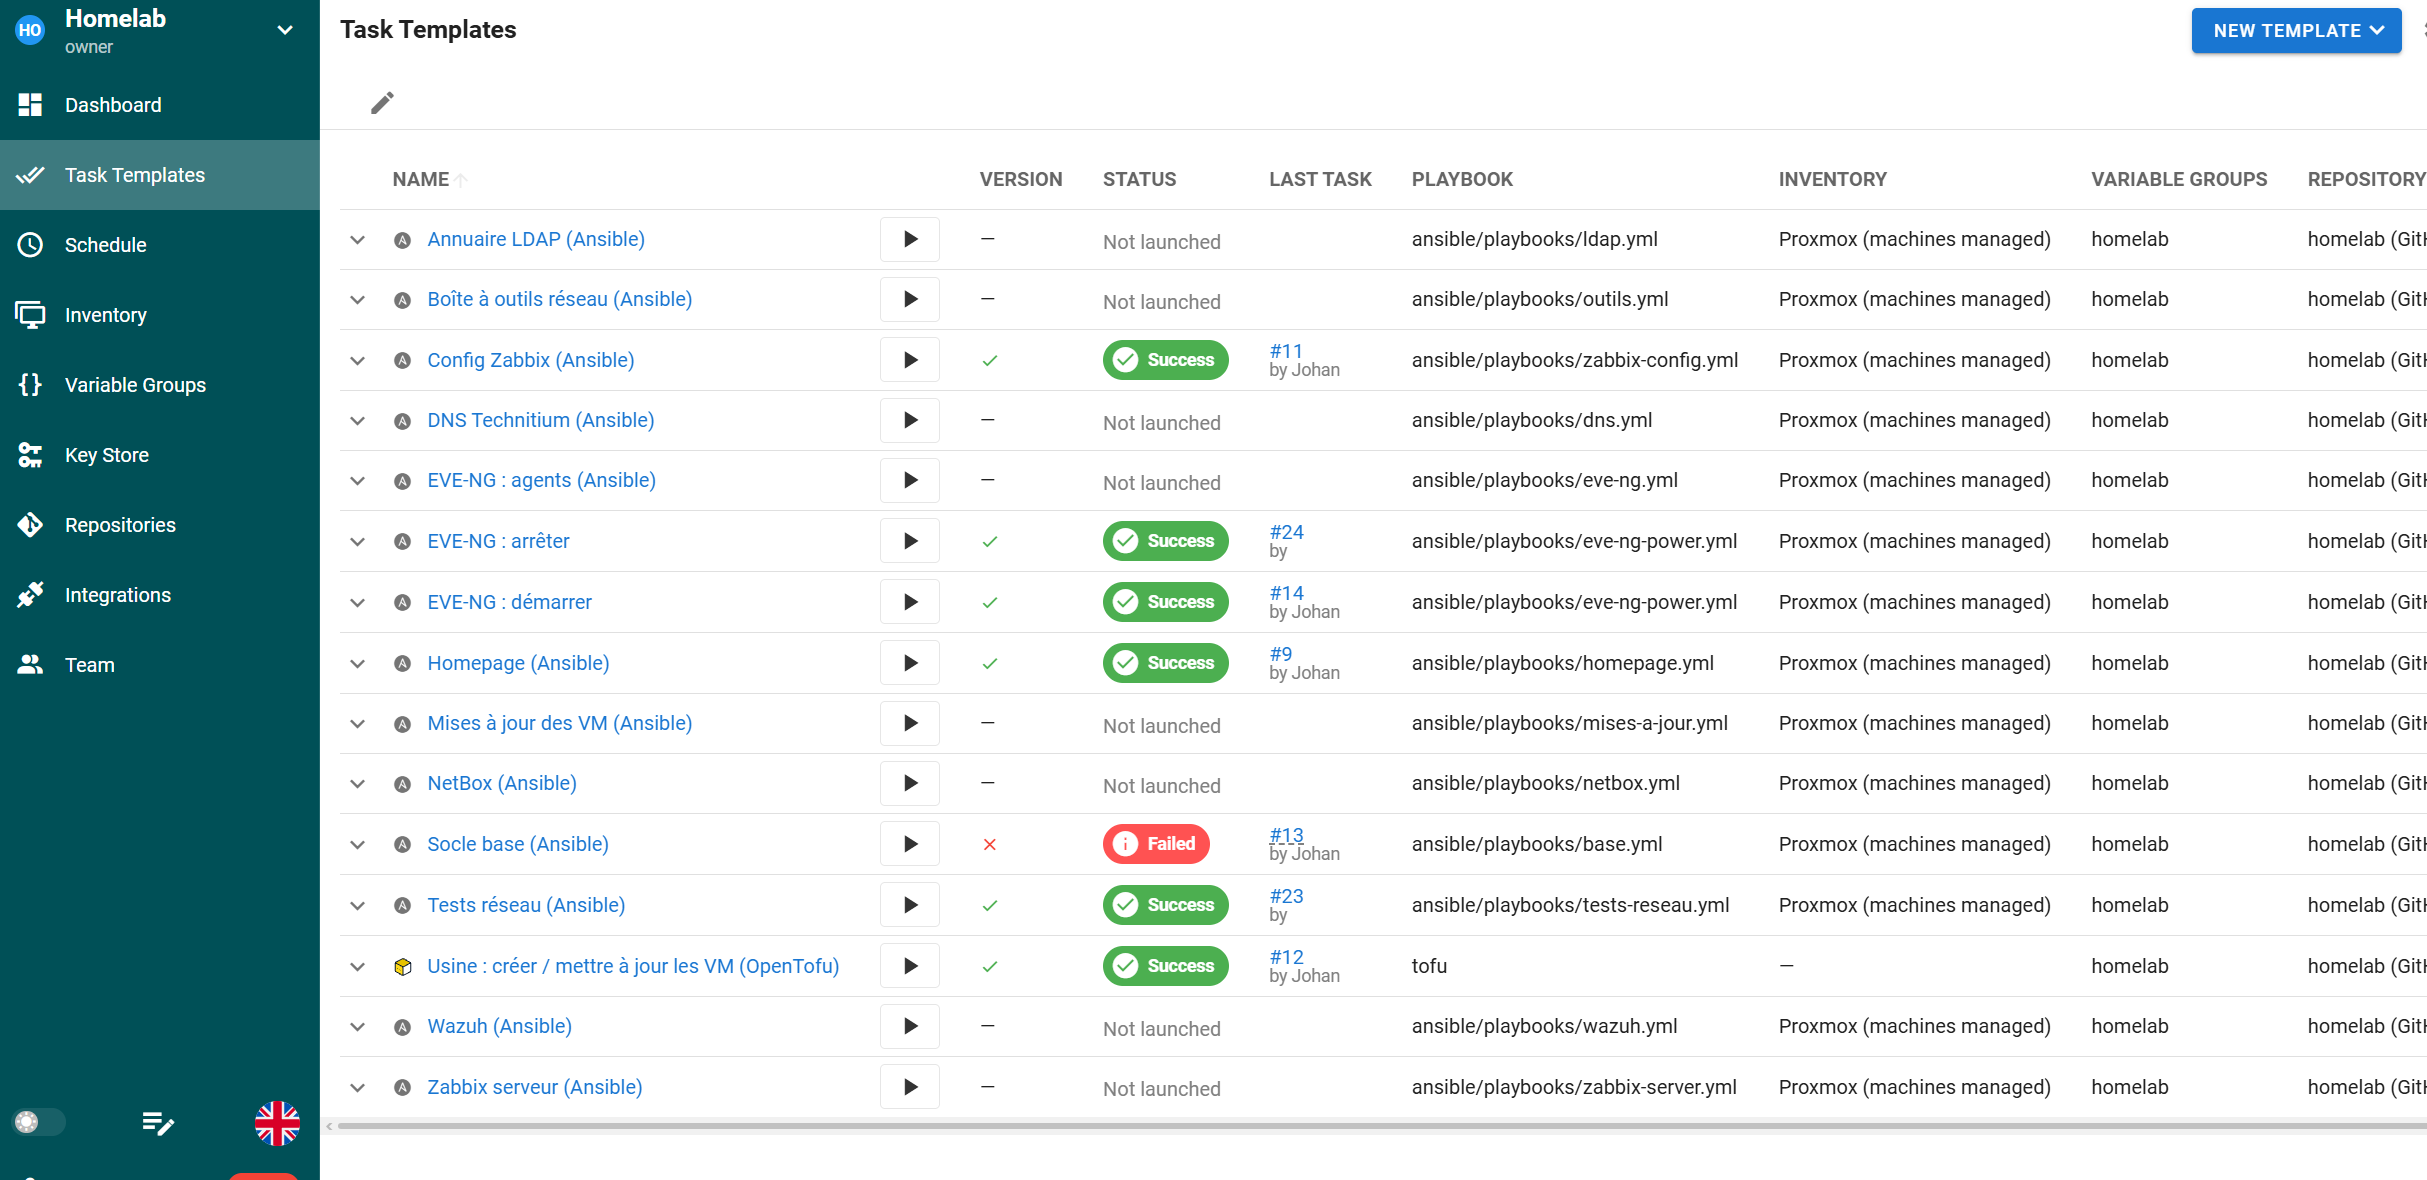Click the Ansible icon beside Homepage (Ansible)
This screenshot has height=1180, width=2427.
coord(403,664)
